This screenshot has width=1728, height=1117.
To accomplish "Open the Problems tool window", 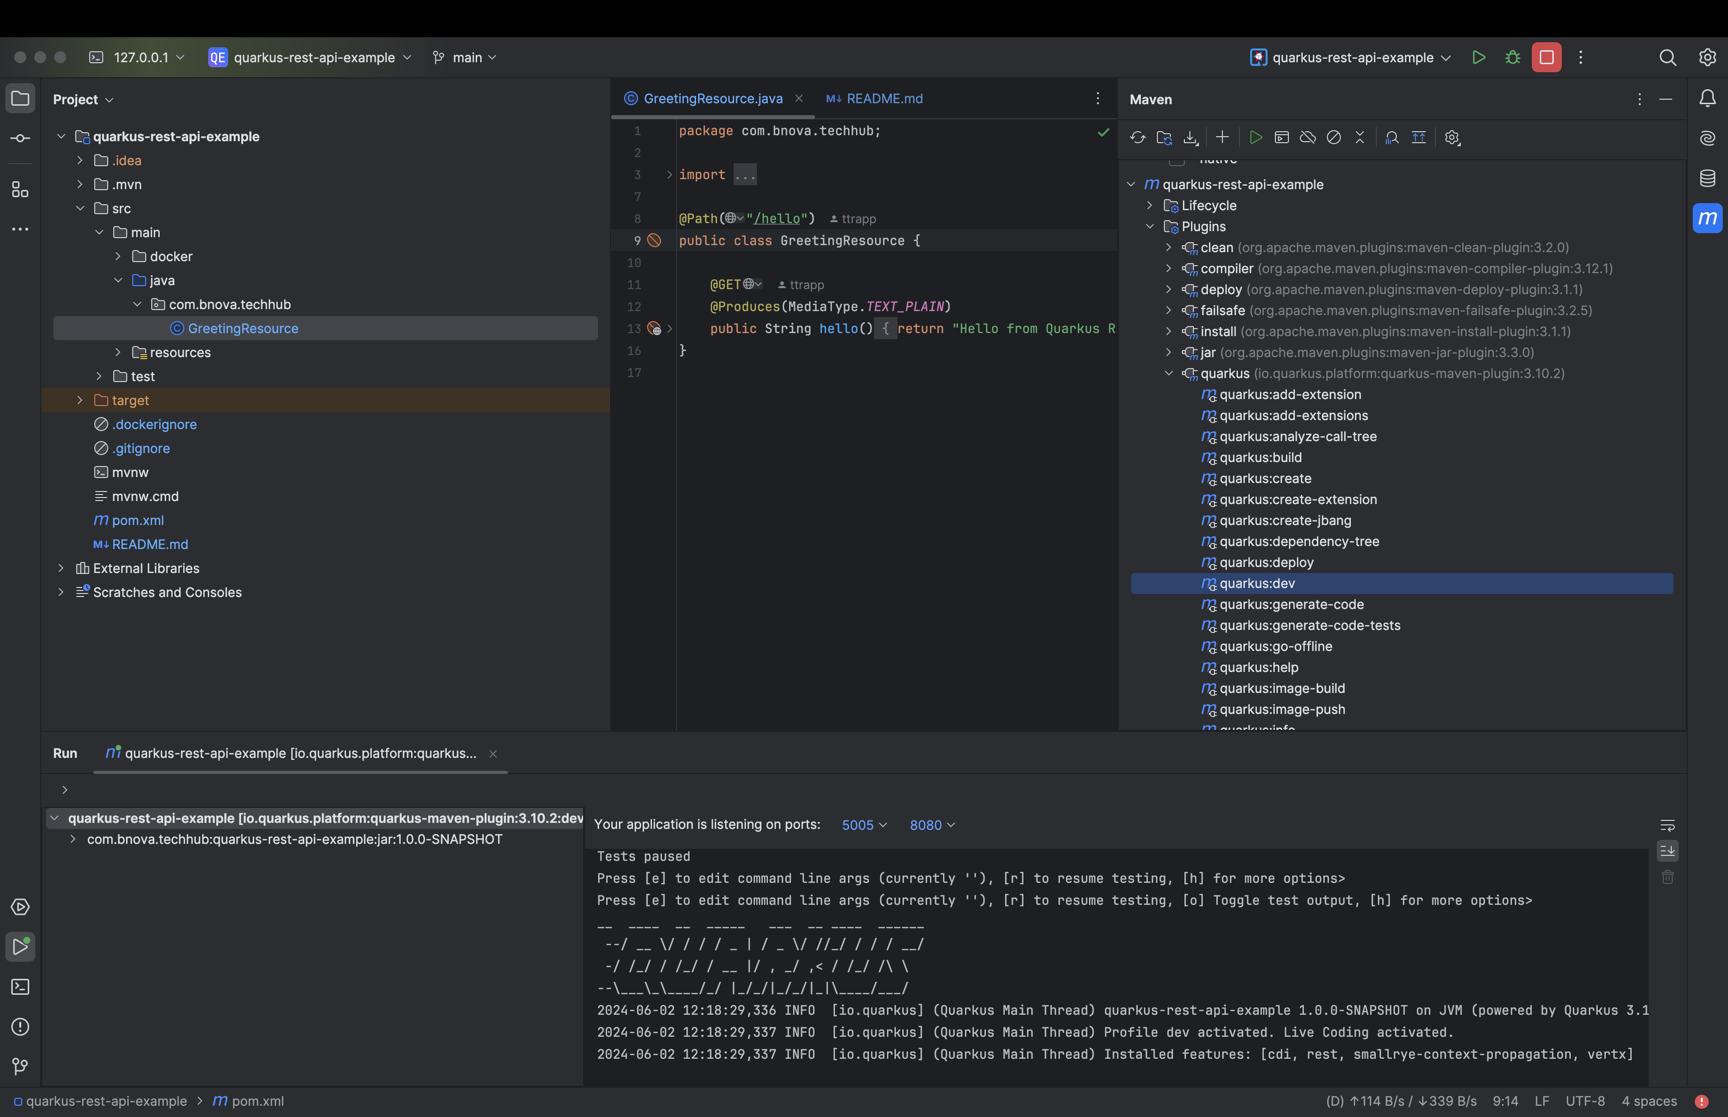I will (x=20, y=1027).
